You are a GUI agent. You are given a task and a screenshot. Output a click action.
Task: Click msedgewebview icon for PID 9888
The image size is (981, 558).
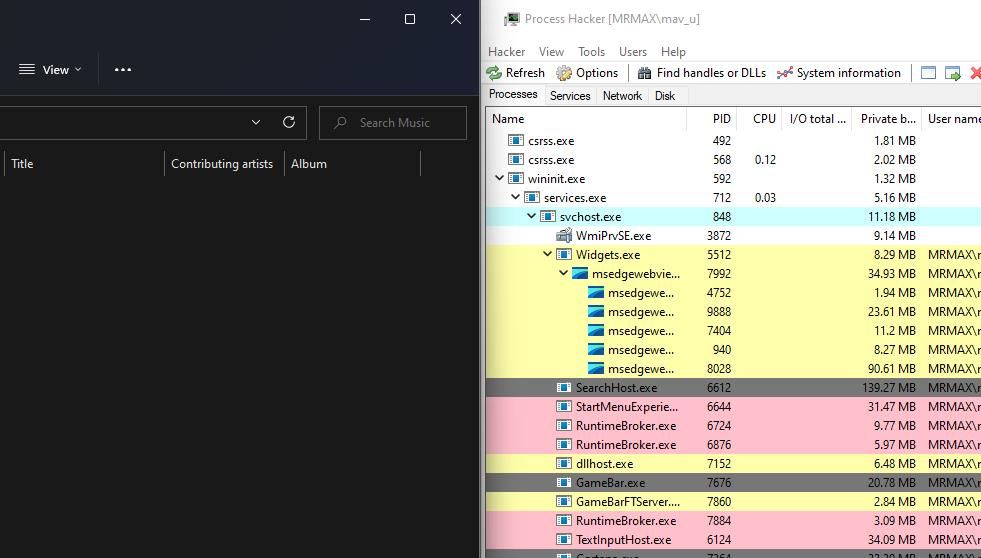pyautogui.click(x=596, y=312)
